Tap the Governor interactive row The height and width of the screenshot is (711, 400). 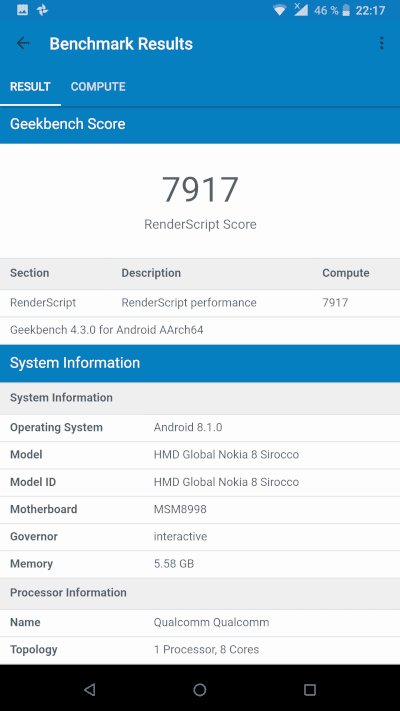(200, 536)
